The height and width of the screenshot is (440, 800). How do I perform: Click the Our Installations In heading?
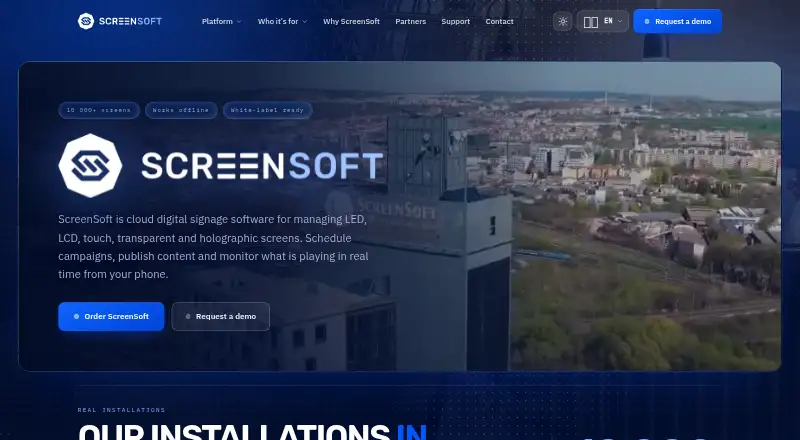(x=253, y=431)
